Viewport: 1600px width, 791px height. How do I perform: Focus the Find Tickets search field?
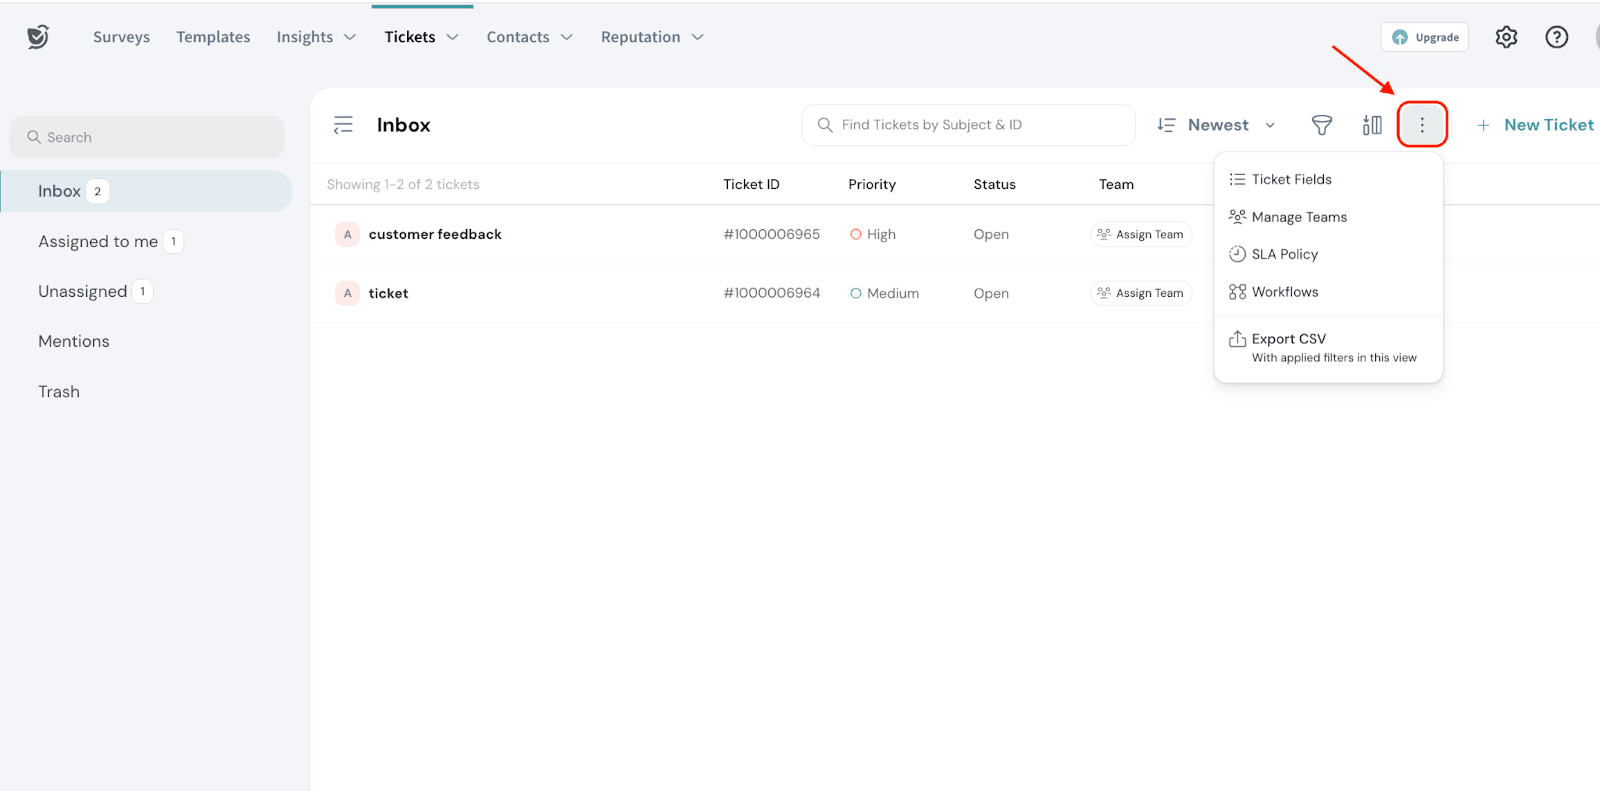tap(968, 125)
